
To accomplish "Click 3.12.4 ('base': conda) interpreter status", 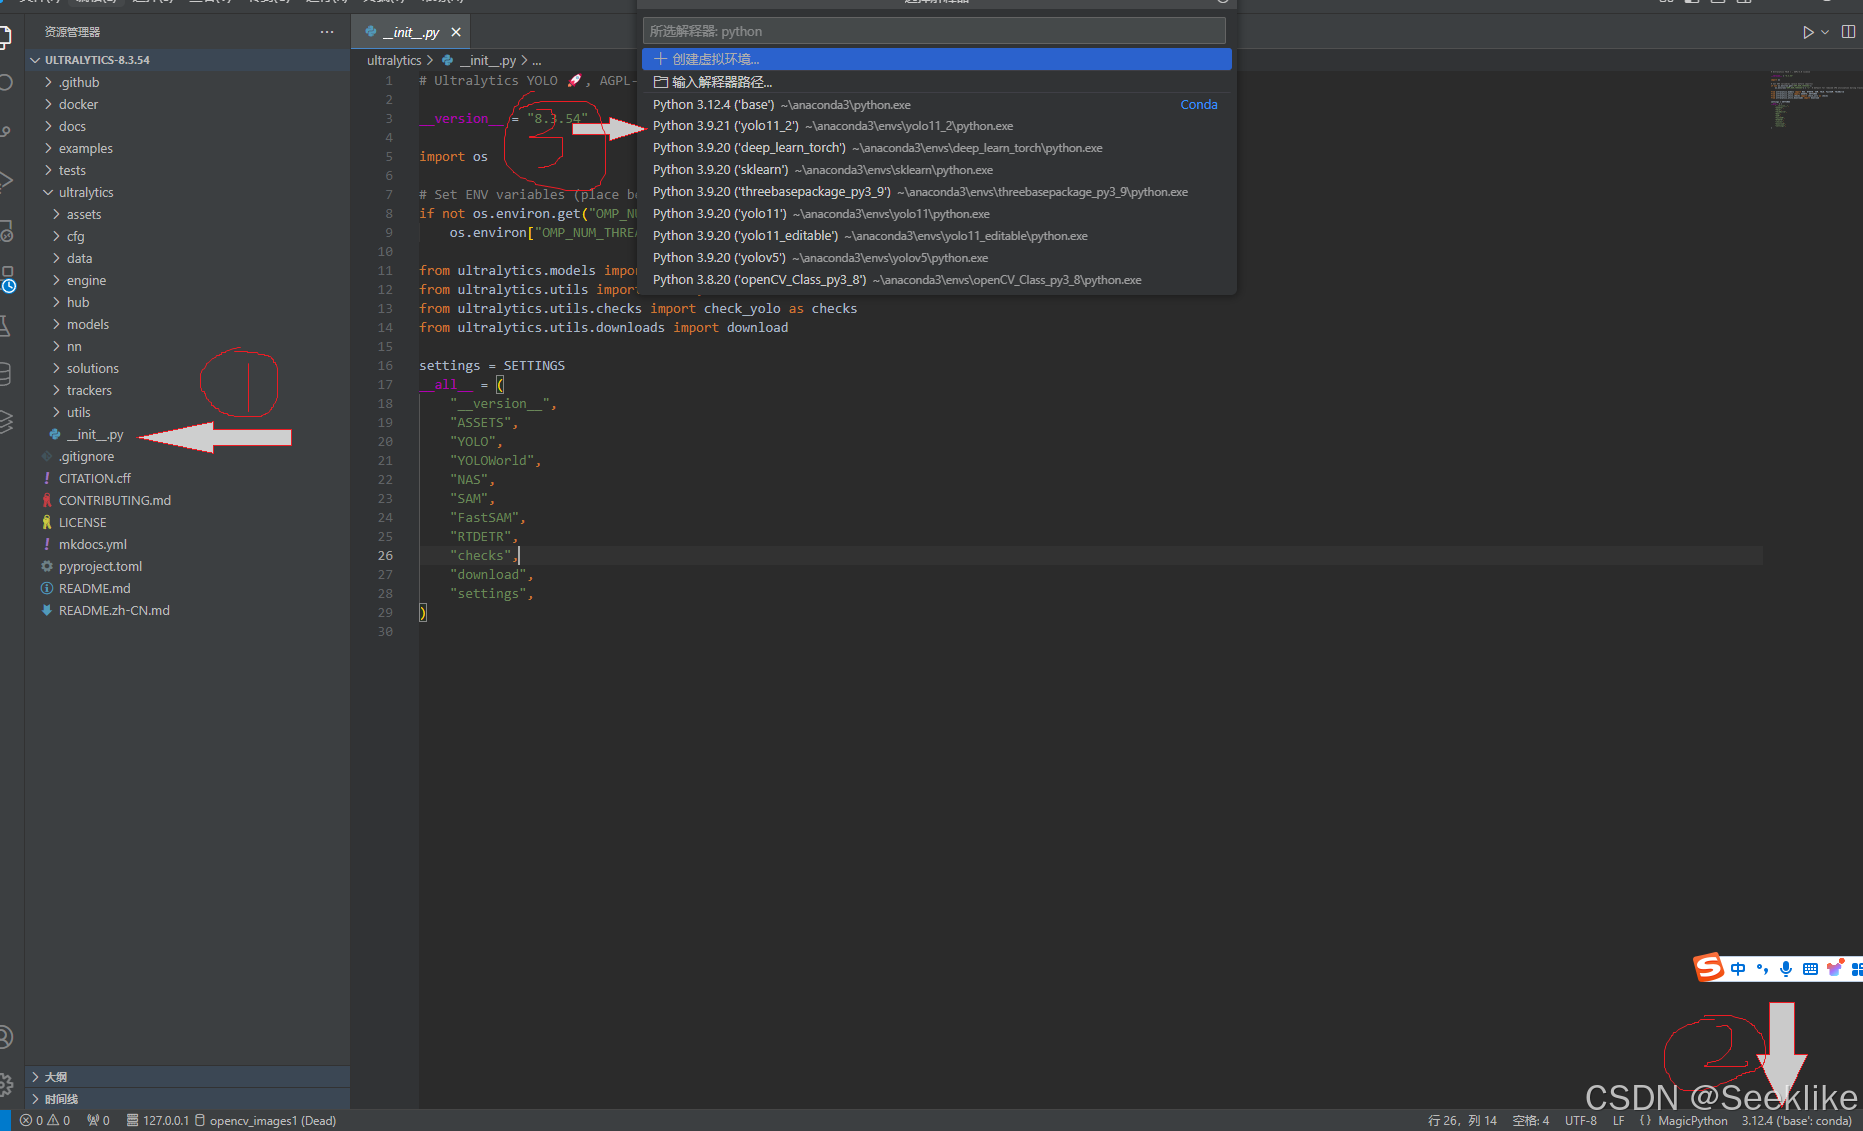I will [1797, 1120].
